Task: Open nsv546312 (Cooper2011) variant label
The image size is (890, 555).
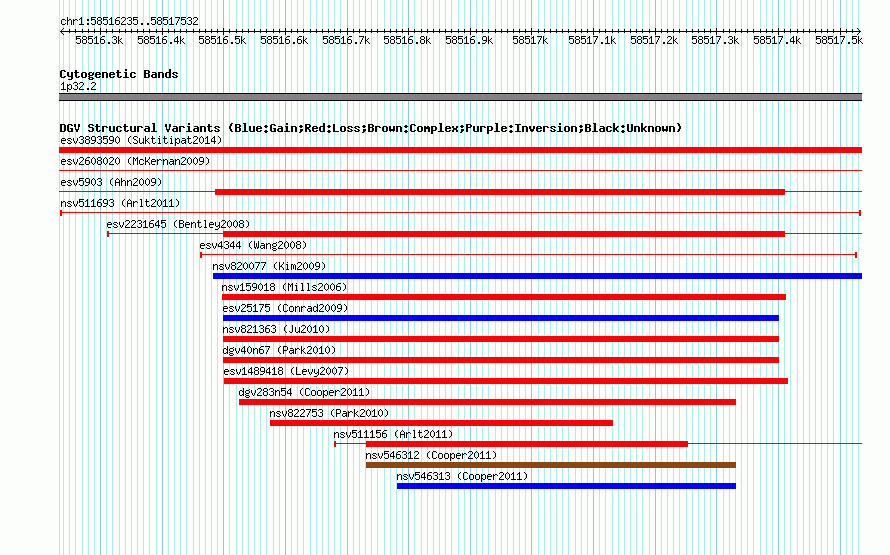Action: pos(431,455)
